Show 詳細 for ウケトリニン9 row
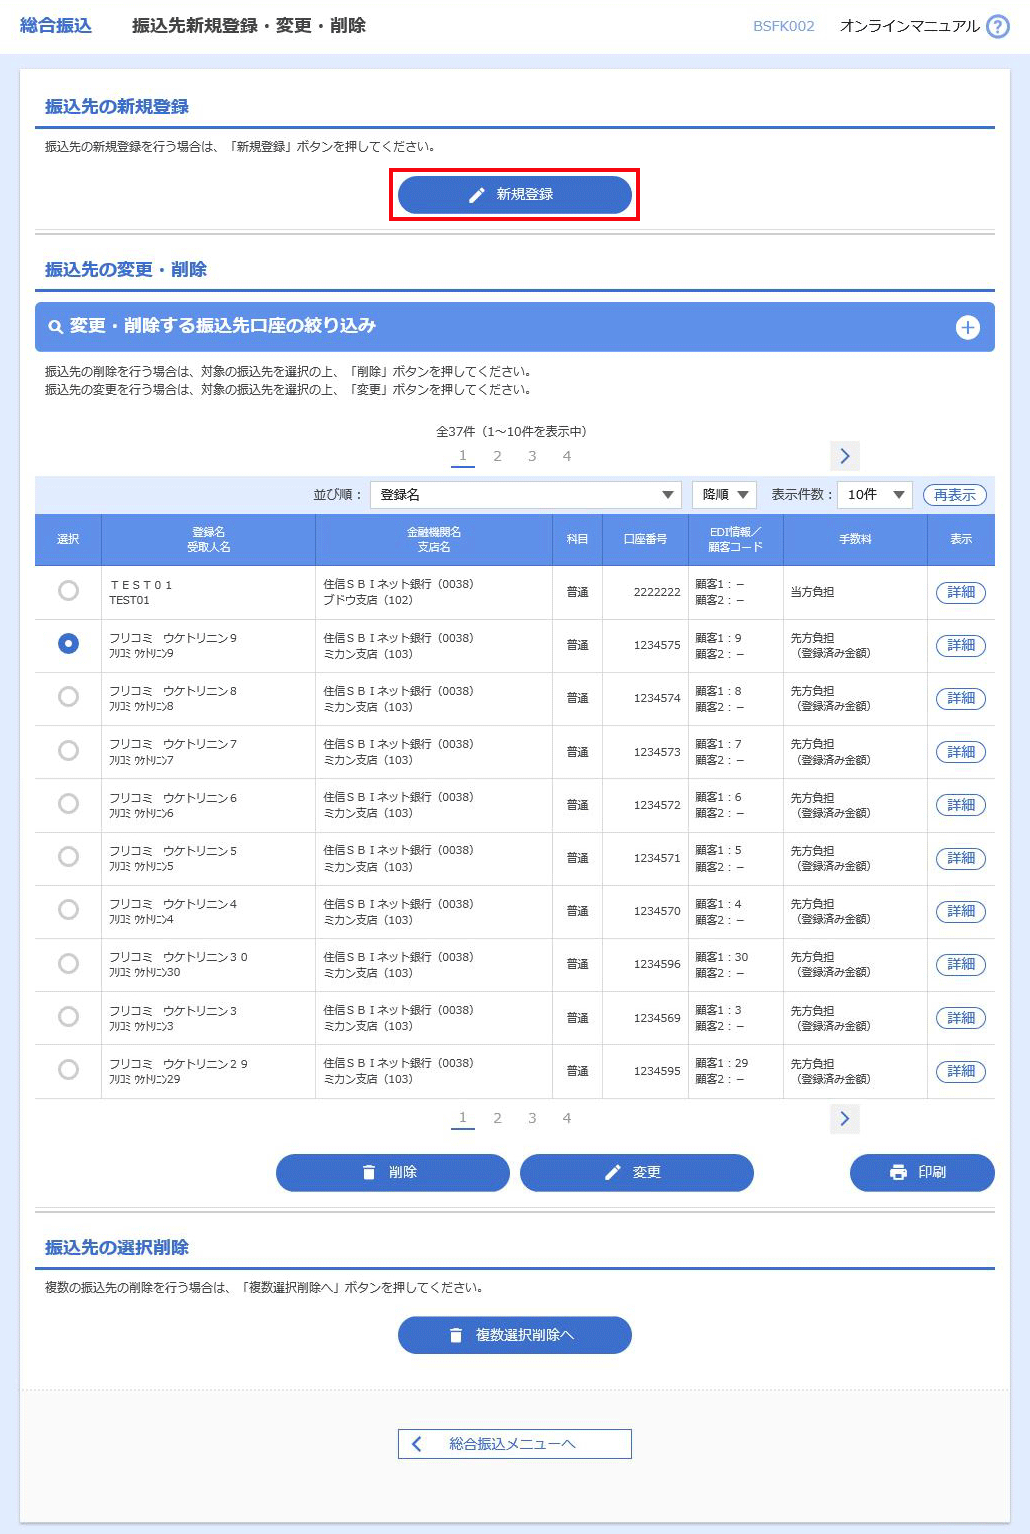 pos(961,645)
